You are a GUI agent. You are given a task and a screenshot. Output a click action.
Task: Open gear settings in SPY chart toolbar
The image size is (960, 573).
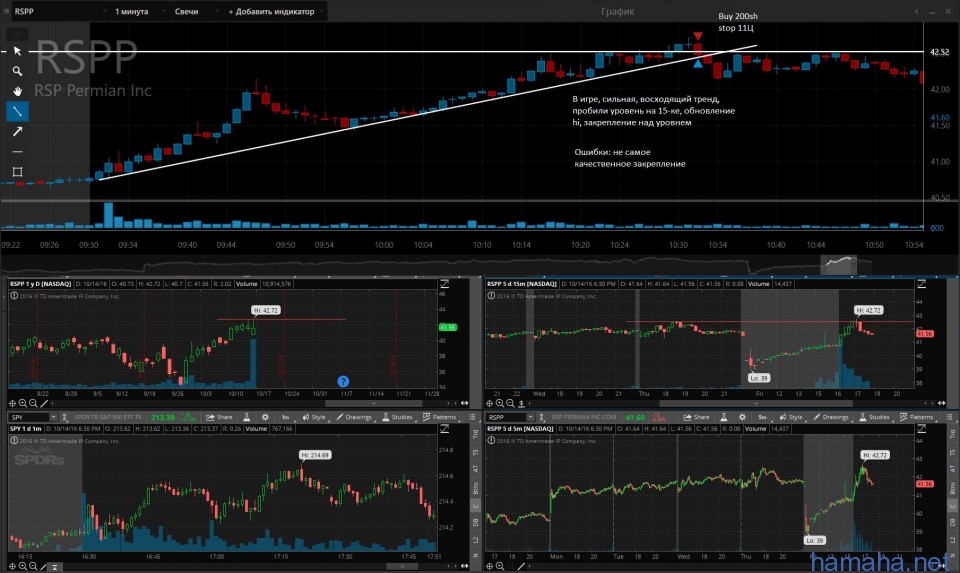pos(265,417)
